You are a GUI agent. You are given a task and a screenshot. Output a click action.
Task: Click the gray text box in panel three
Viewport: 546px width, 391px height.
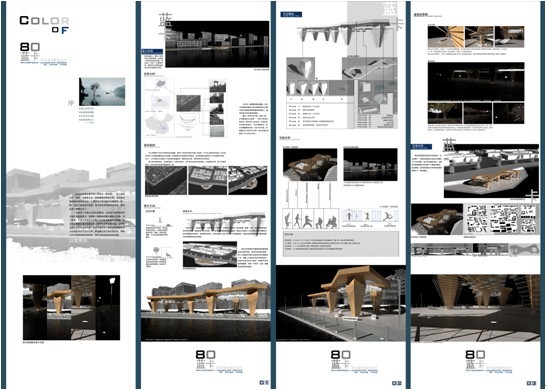[341, 244]
